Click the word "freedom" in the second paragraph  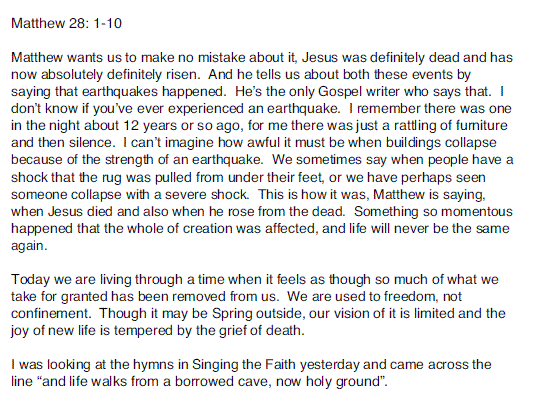pos(411,297)
